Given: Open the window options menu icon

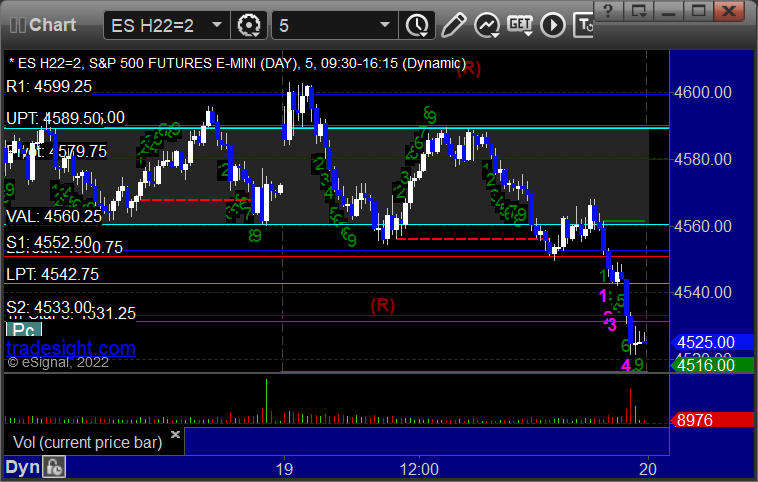Looking at the screenshot, I should point(638,11).
